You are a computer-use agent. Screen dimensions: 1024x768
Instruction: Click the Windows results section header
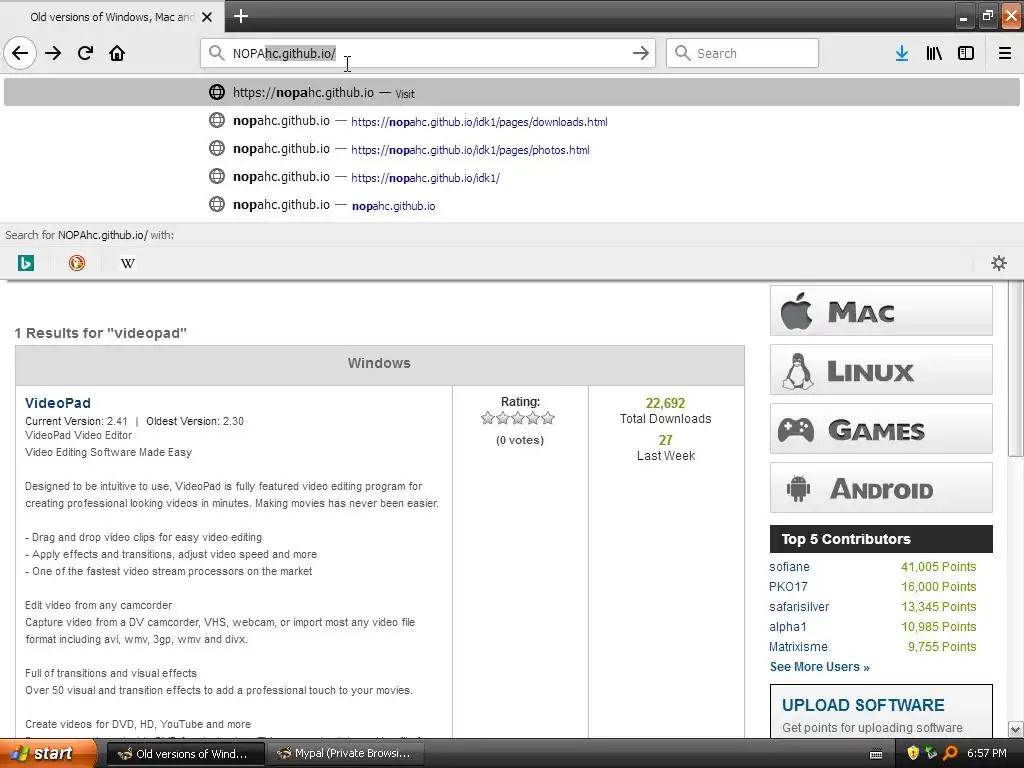[379, 364]
